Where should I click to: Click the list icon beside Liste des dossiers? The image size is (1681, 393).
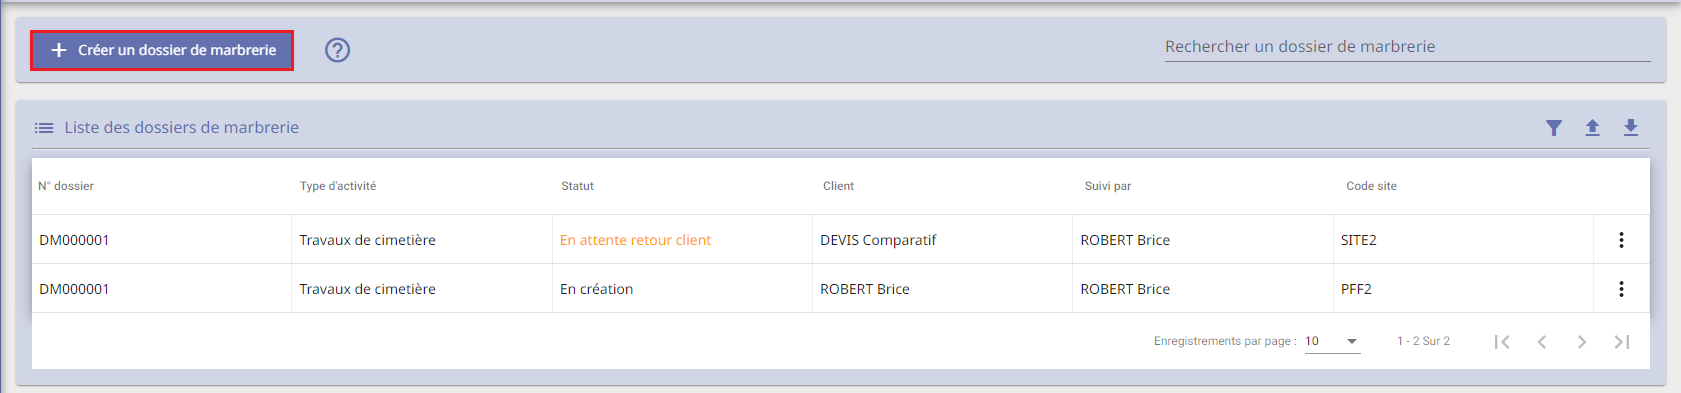pyautogui.click(x=44, y=128)
